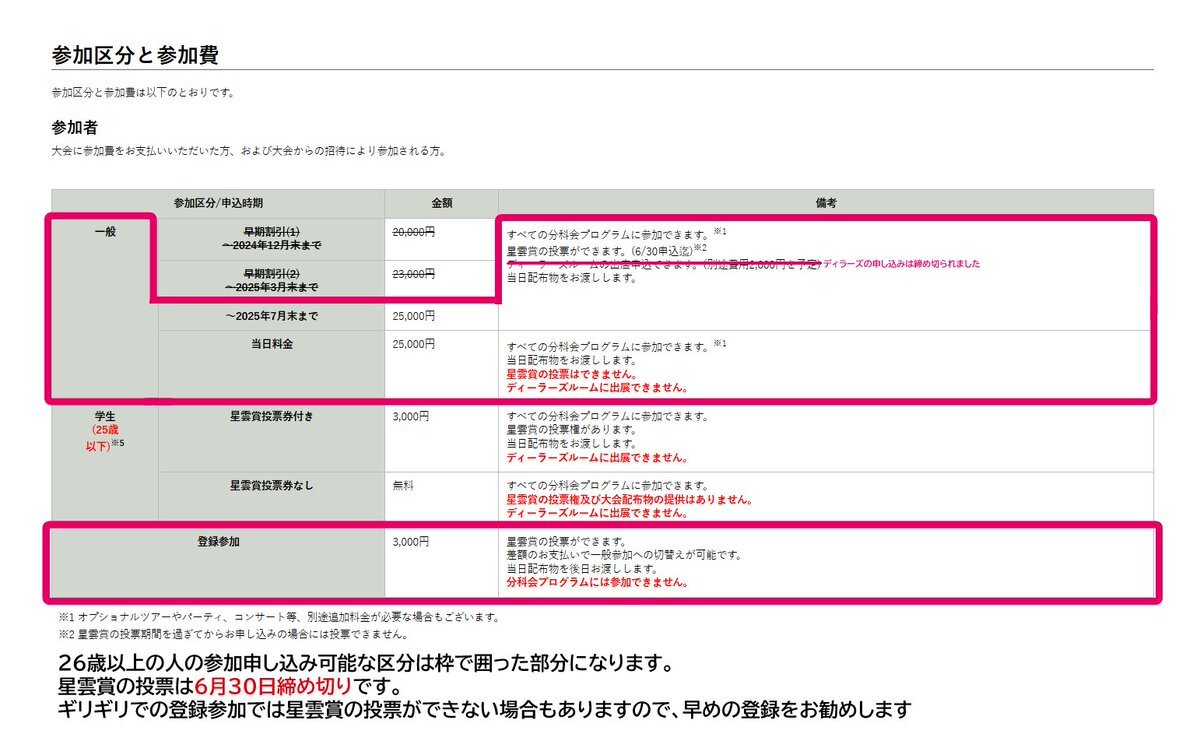Viewport: 1200px width, 741px height.
Task: Click the pink ディーラーズの申し込みは締め切られました notice
Action: (902, 264)
